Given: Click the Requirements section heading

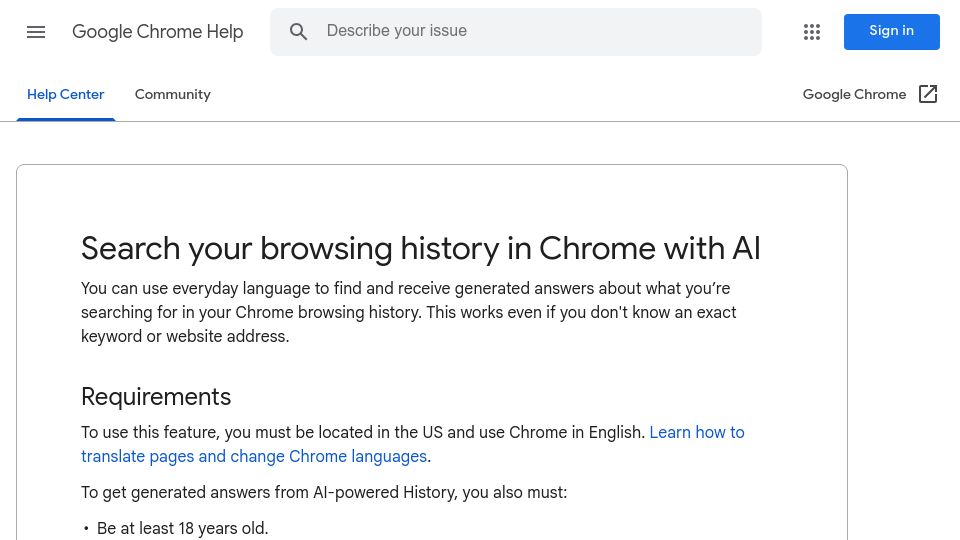Looking at the screenshot, I should [x=156, y=397].
